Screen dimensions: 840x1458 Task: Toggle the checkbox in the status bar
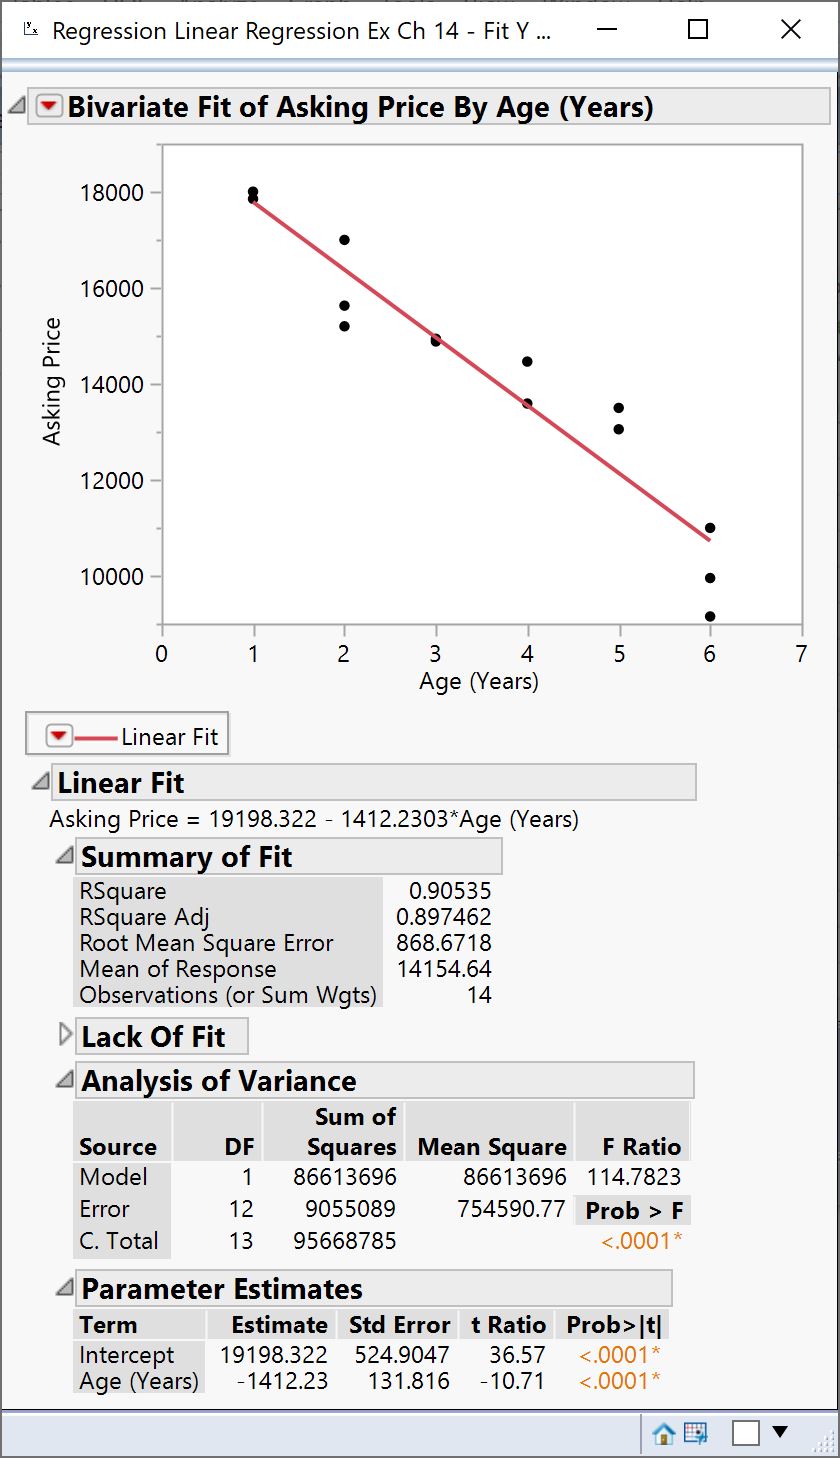click(746, 1434)
